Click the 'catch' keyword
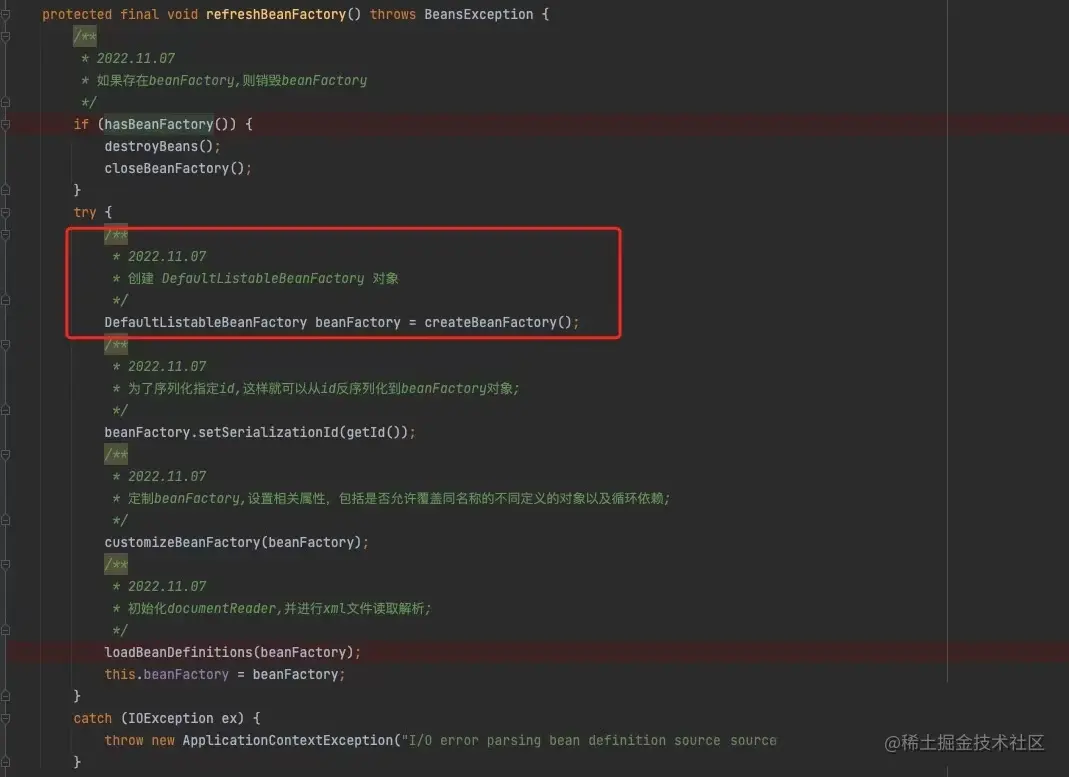 point(92,718)
